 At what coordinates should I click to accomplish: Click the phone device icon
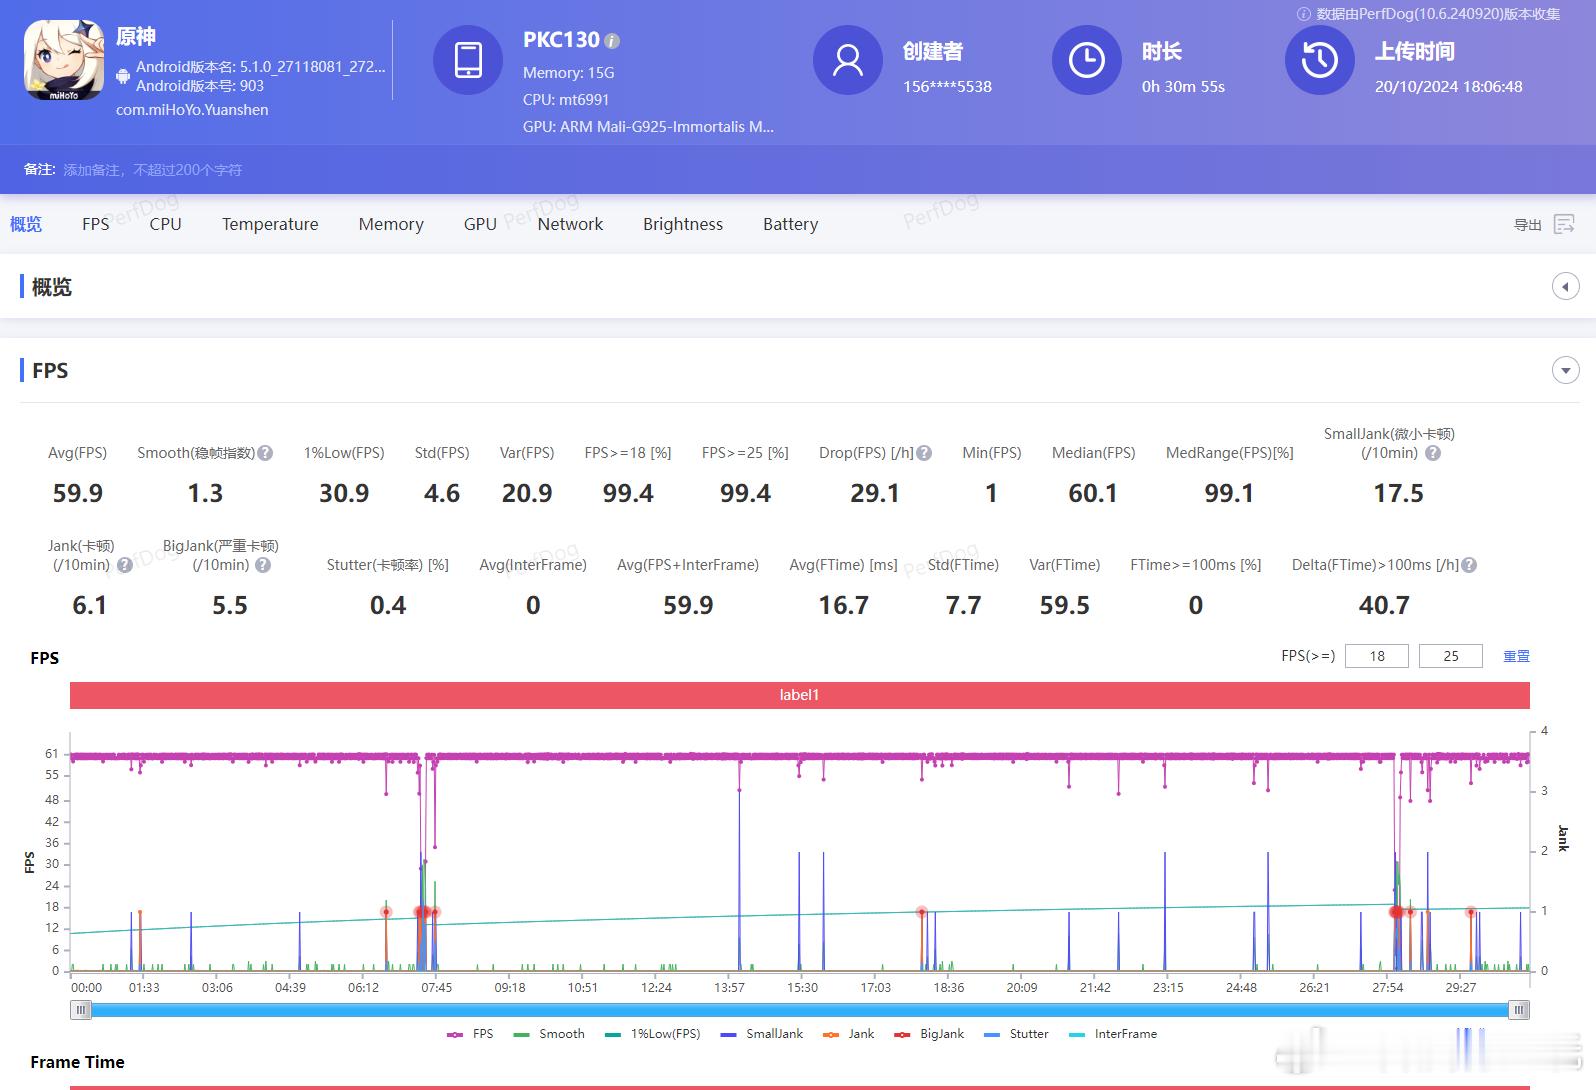tap(467, 60)
